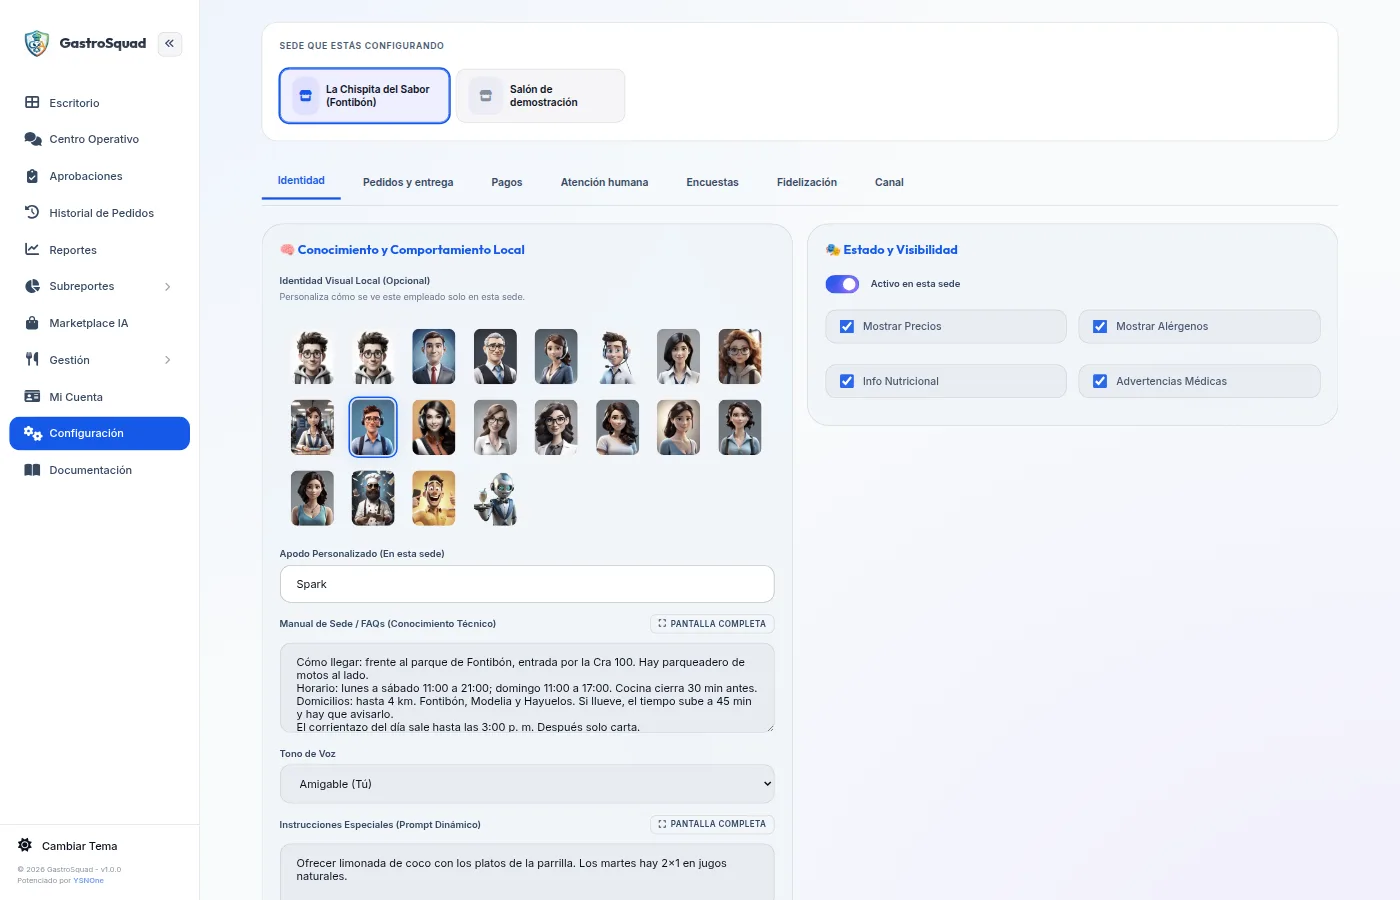
Task: Toggle the Activo en esta sede switch
Action: pyautogui.click(x=842, y=284)
